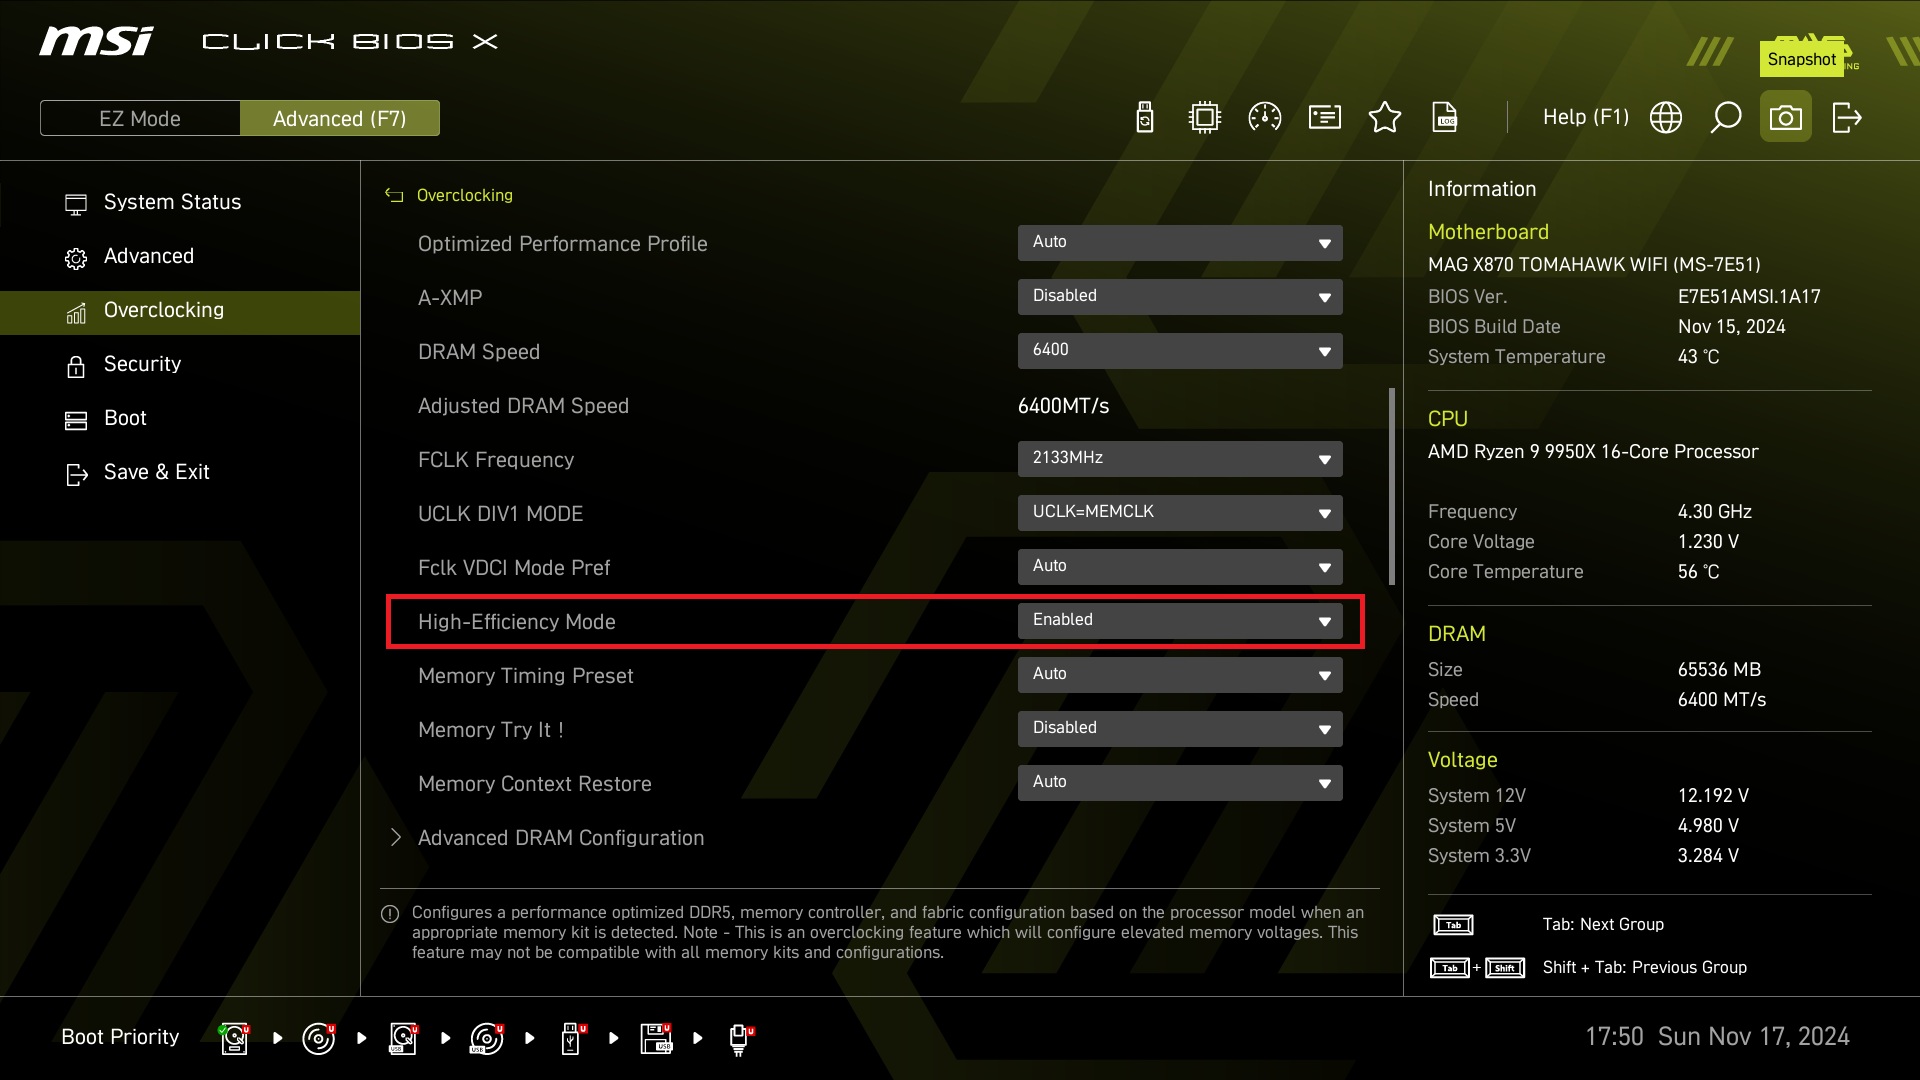Expand Advanced DRAM Configuration
The image size is (1920, 1080).
[560, 838]
